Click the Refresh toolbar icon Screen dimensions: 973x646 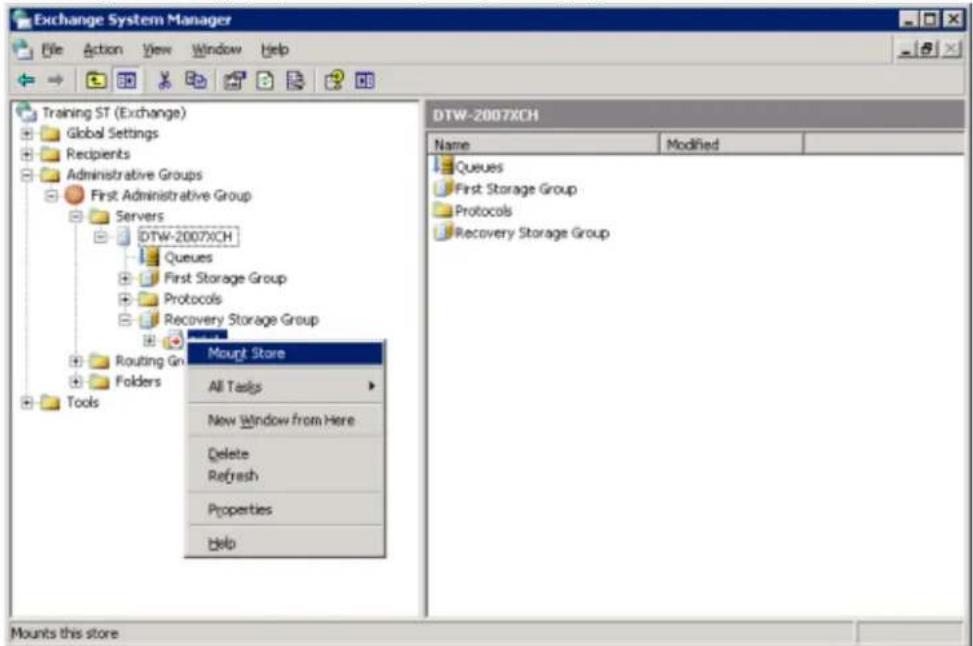coord(266,80)
